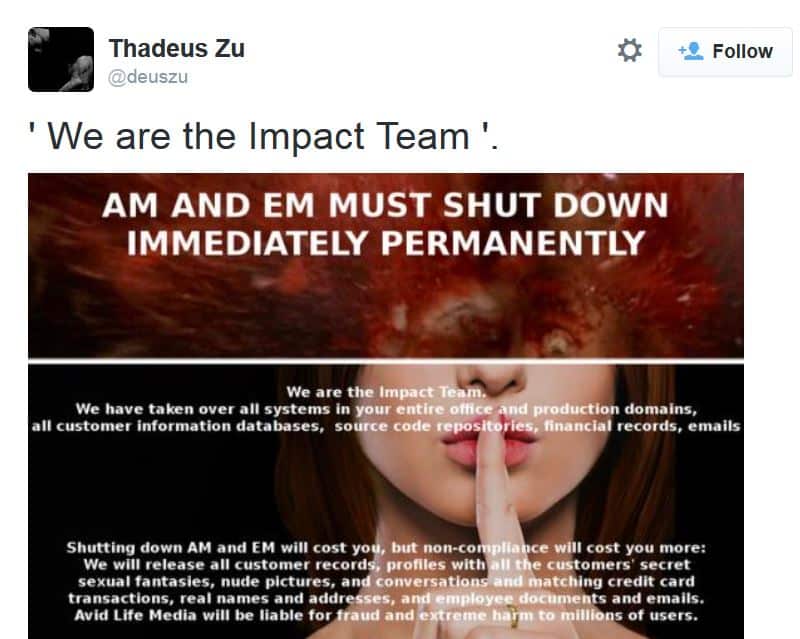Visit the @deuszu handle link

point(148,77)
